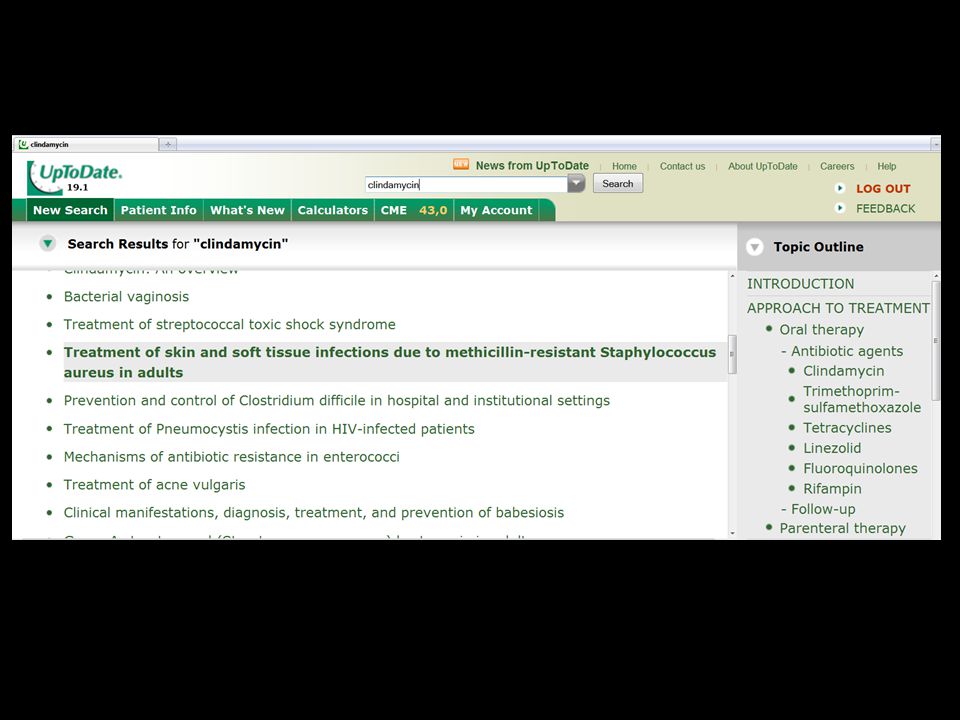Open the Calculators tab
Viewport: 960px width, 720px height.
pos(332,210)
